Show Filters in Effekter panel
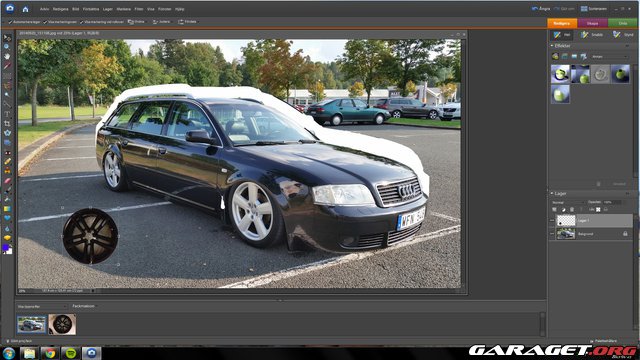This screenshot has width=640, height=360. pos(555,56)
